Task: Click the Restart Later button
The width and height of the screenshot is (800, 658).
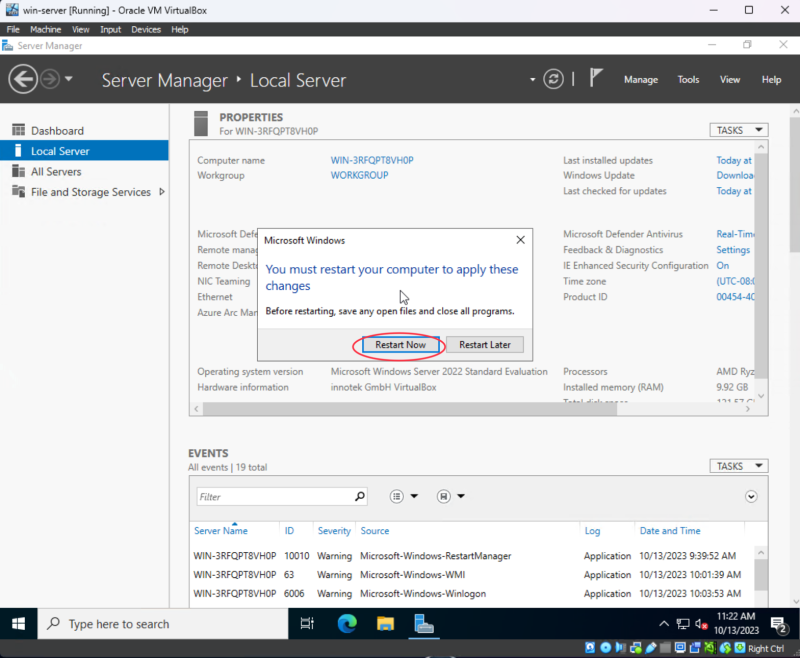Action: (x=485, y=345)
